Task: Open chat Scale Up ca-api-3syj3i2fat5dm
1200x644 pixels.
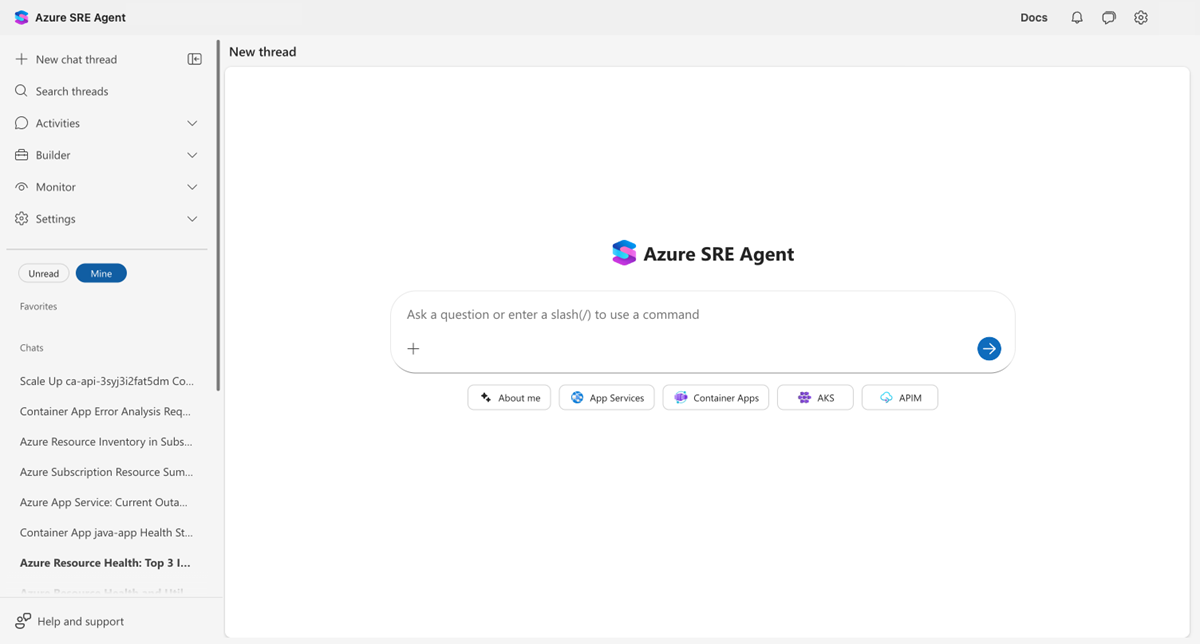Action: [107, 381]
